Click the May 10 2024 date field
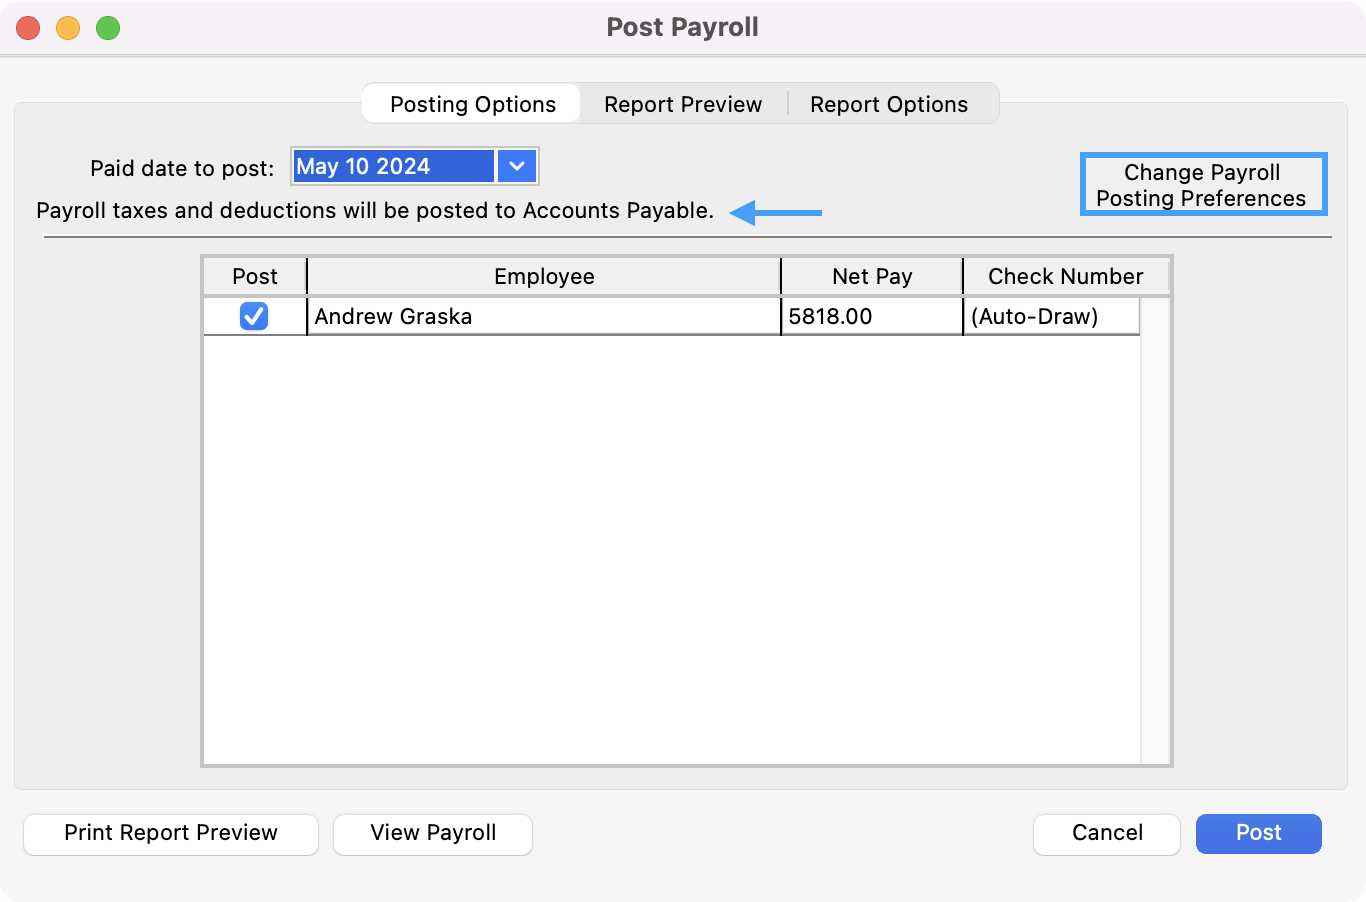 tap(393, 166)
